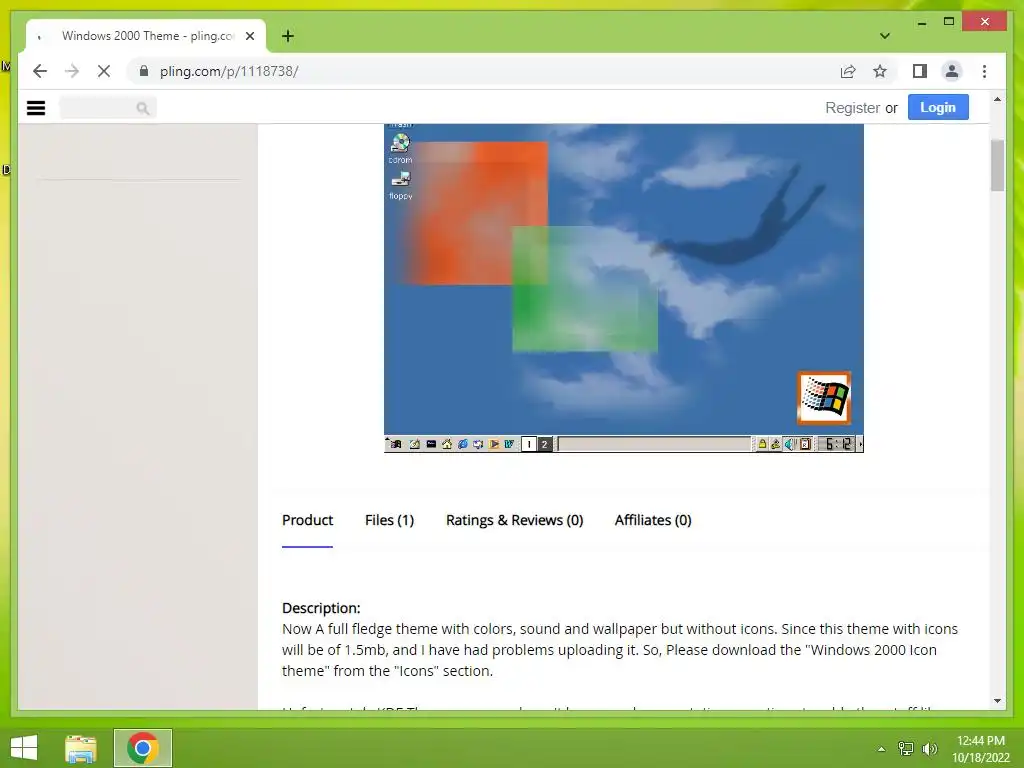
Task: Click the Login button
Action: tap(938, 108)
